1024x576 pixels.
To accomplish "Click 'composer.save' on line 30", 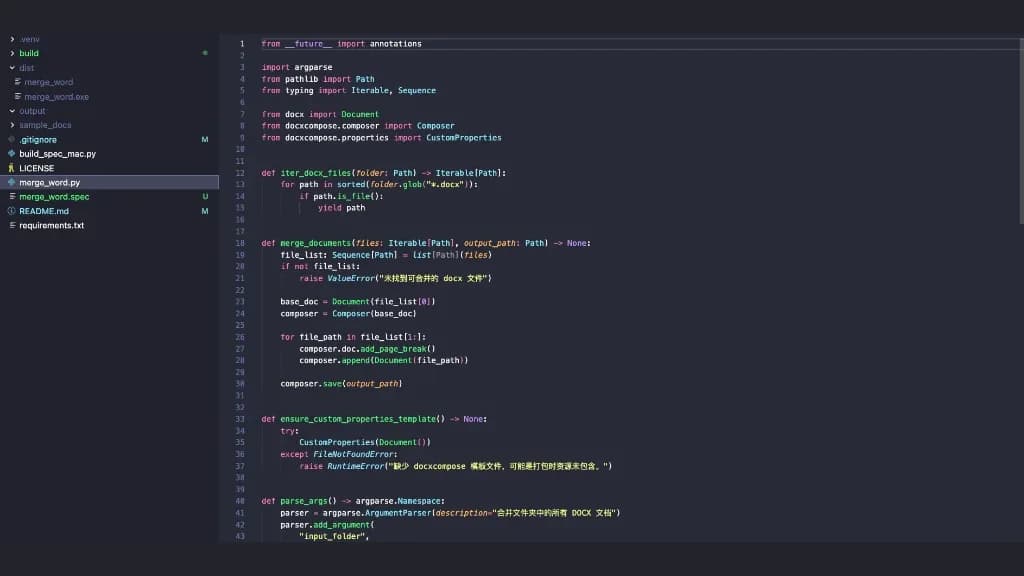I will pos(311,384).
